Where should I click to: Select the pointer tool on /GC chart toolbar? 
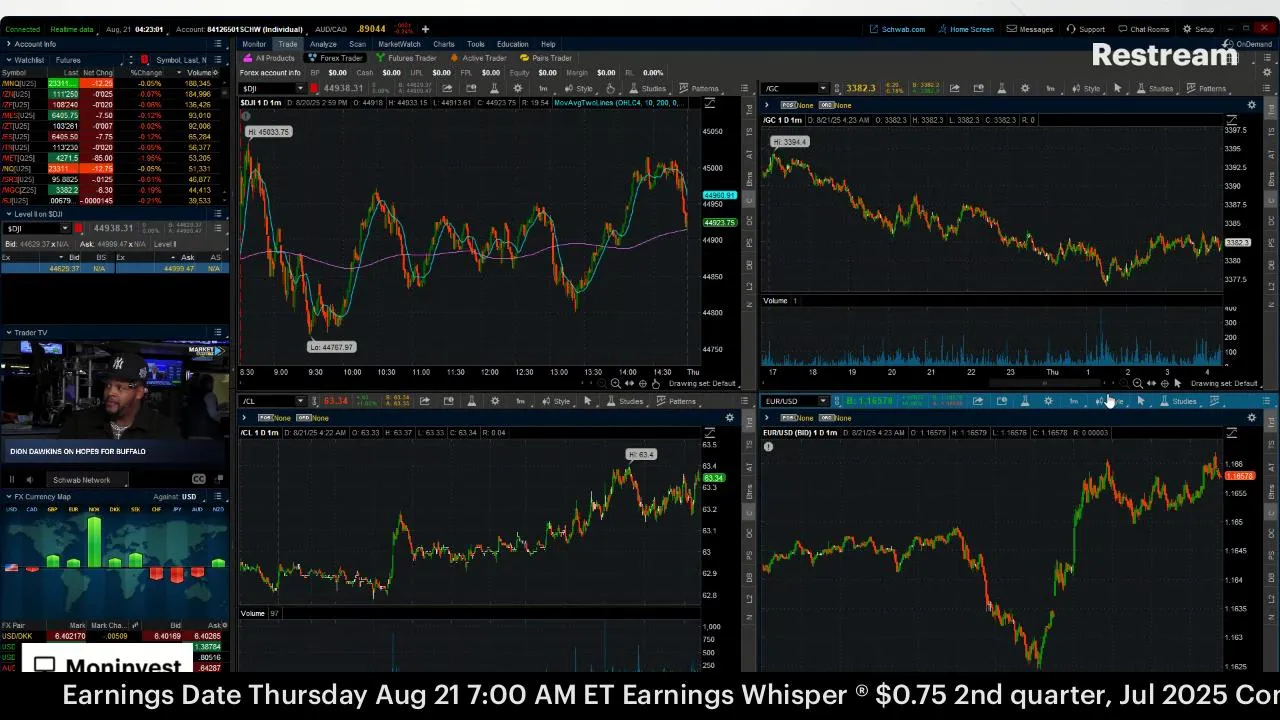click(x=1118, y=88)
